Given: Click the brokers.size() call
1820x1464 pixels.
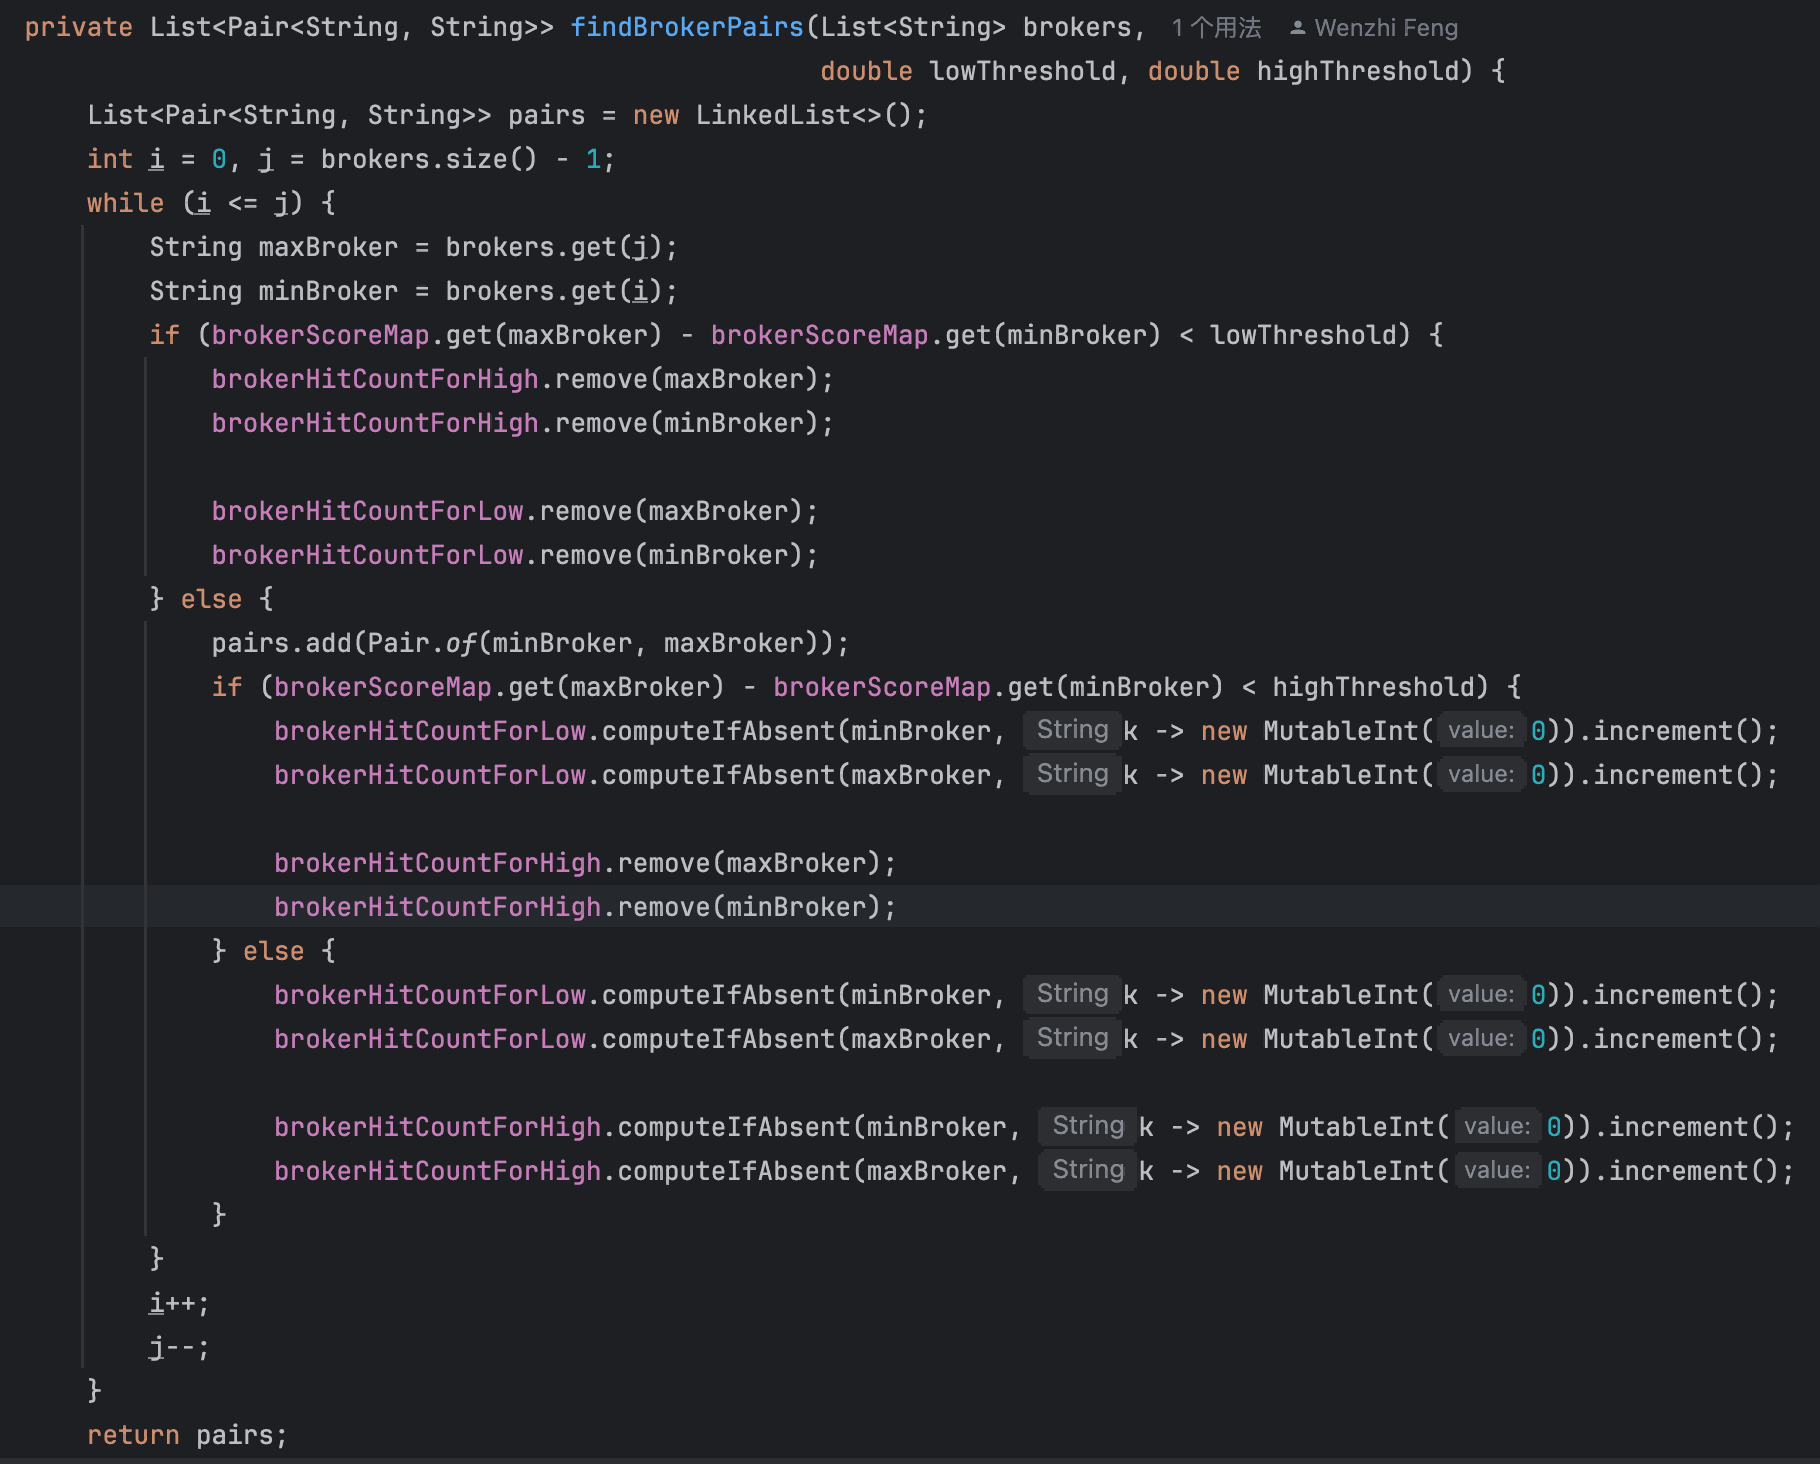Looking at the screenshot, I should 428,159.
